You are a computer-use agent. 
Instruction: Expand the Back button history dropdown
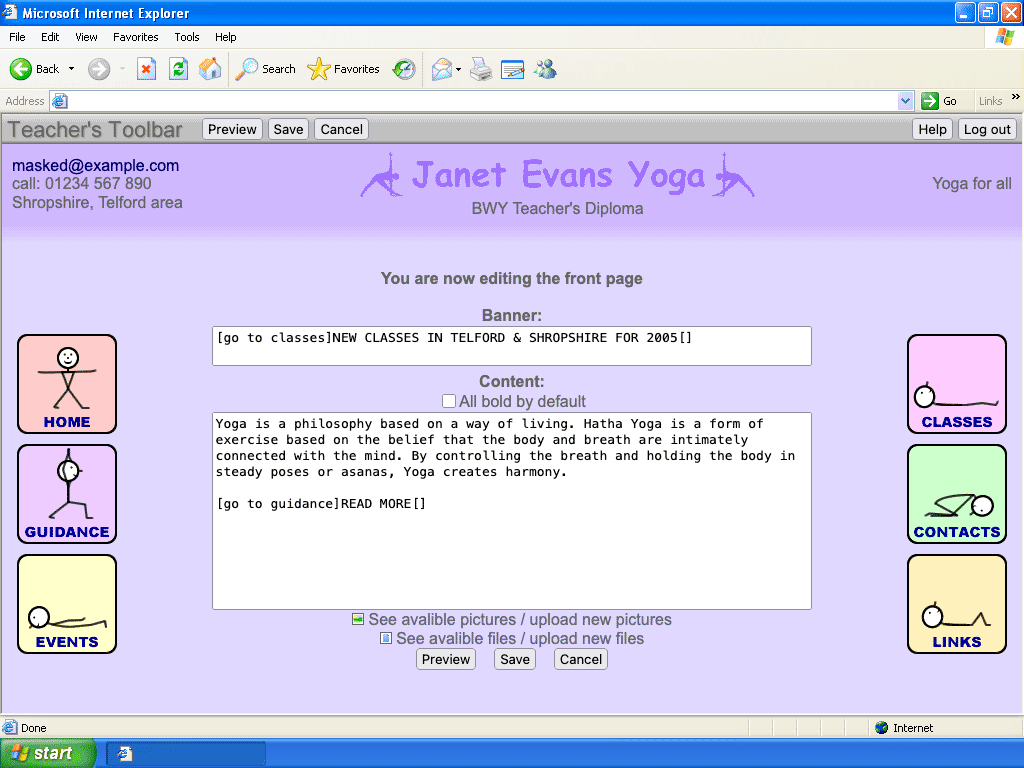click(x=71, y=69)
